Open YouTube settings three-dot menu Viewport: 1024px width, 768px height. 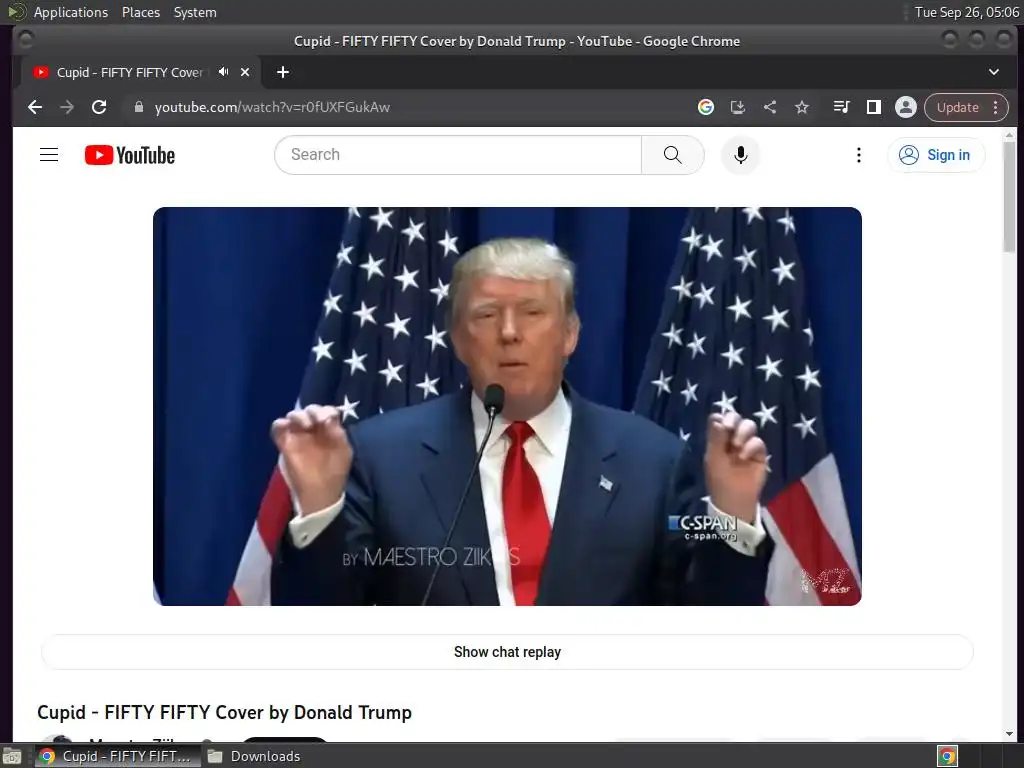tap(859, 155)
